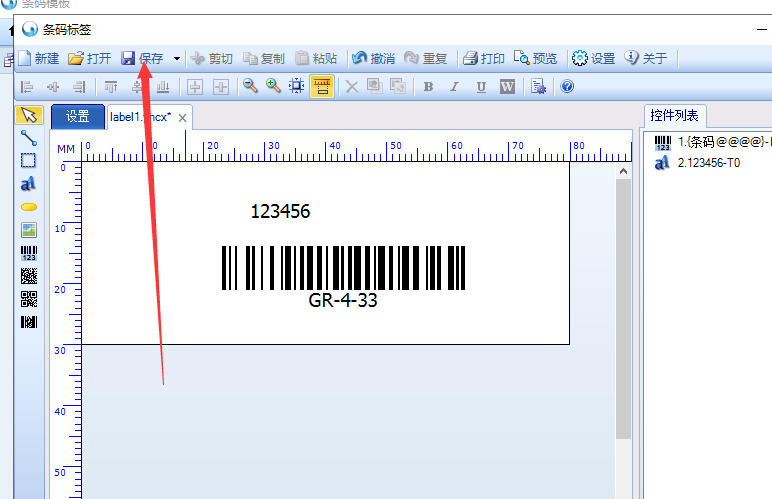Open the dropdown arrow next to 保存
The image size is (772, 499).
(x=177, y=59)
